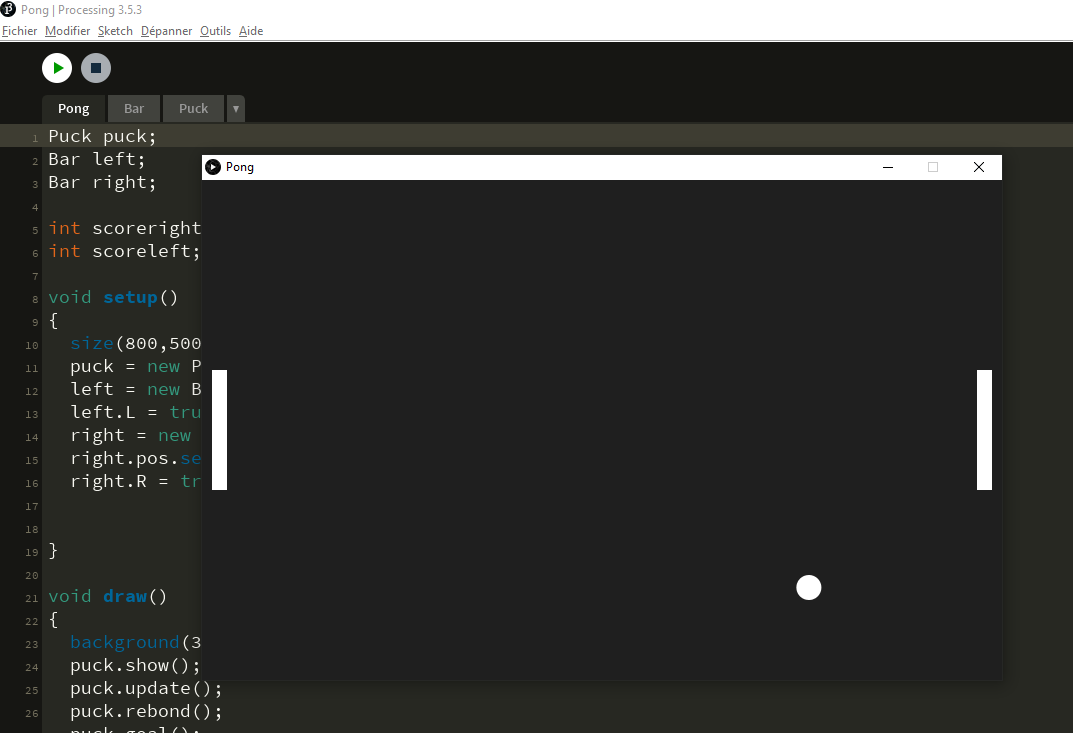Viewport: 1073px width, 733px height.
Task: Close the Pong sketch window
Action: click(979, 167)
